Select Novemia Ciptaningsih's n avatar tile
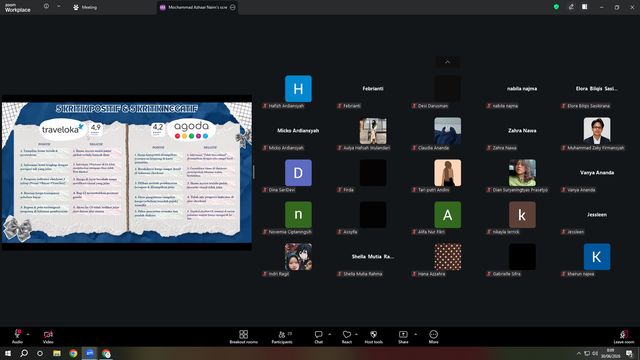Image resolution: width=640 pixels, height=360 pixels. 298,215
